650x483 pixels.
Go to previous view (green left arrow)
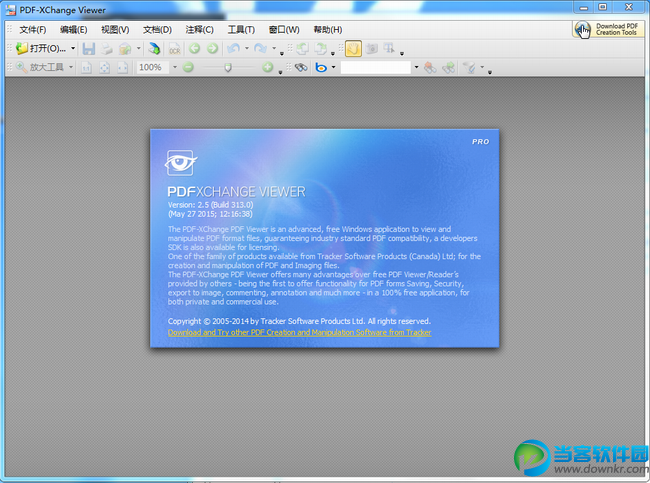click(x=194, y=49)
